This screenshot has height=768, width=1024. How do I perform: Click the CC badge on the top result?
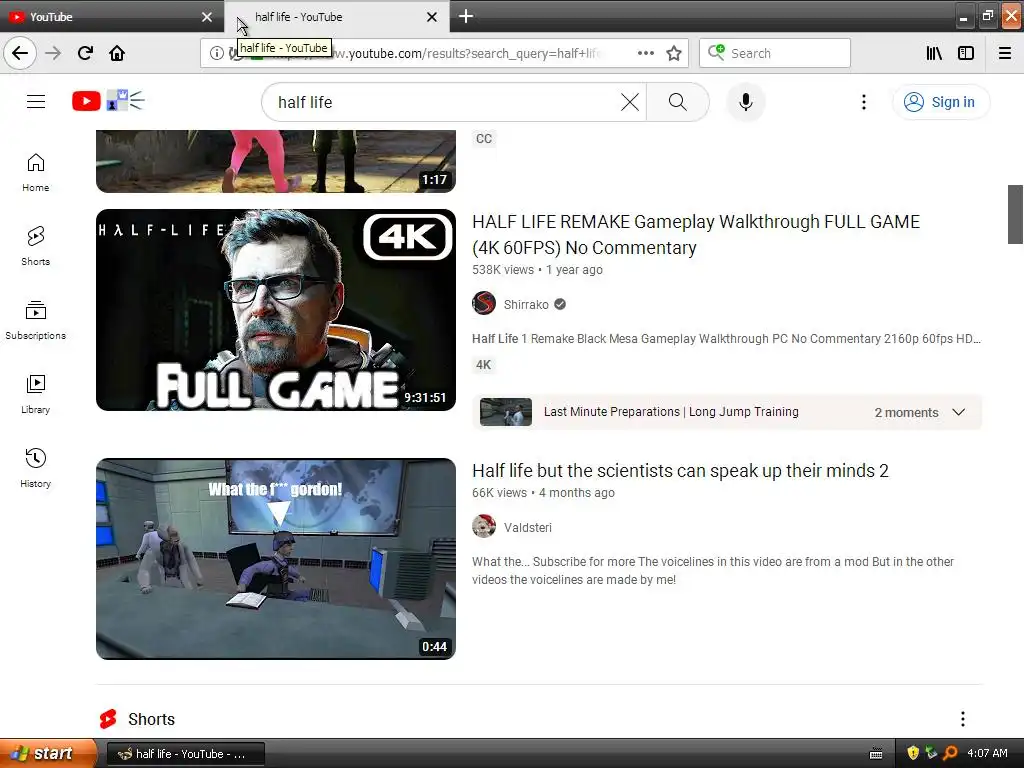tap(484, 138)
